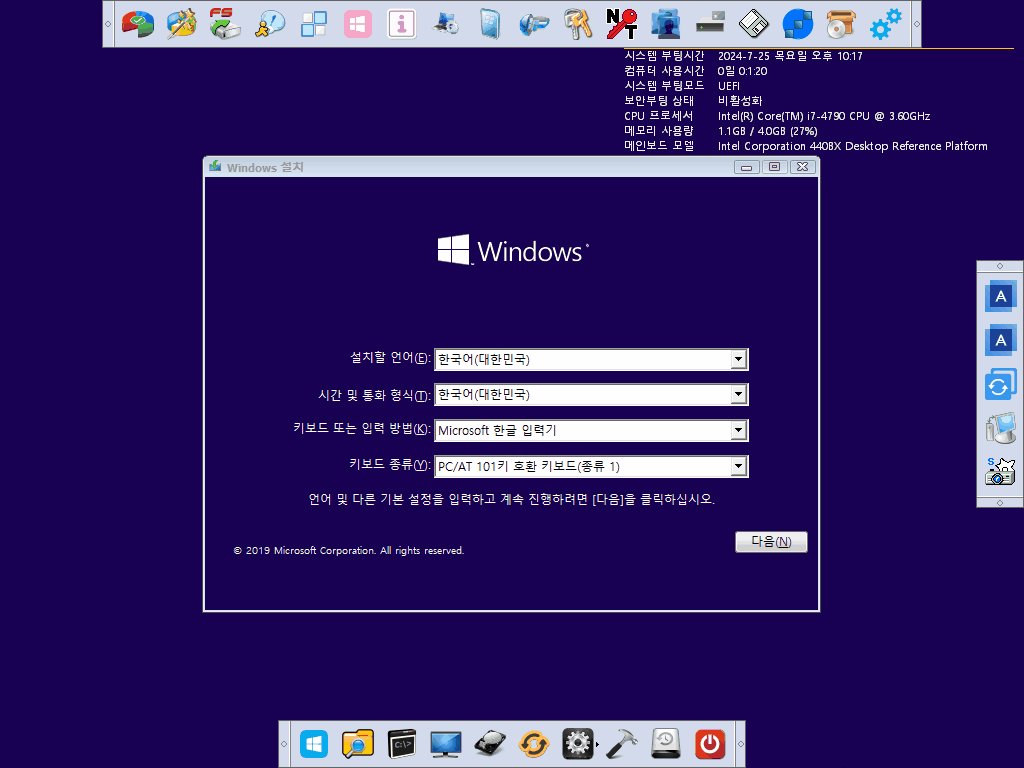Image resolution: width=1024 pixels, height=768 pixels.
Task: Maximize the Windows 설치 window
Action: (775, 167)
